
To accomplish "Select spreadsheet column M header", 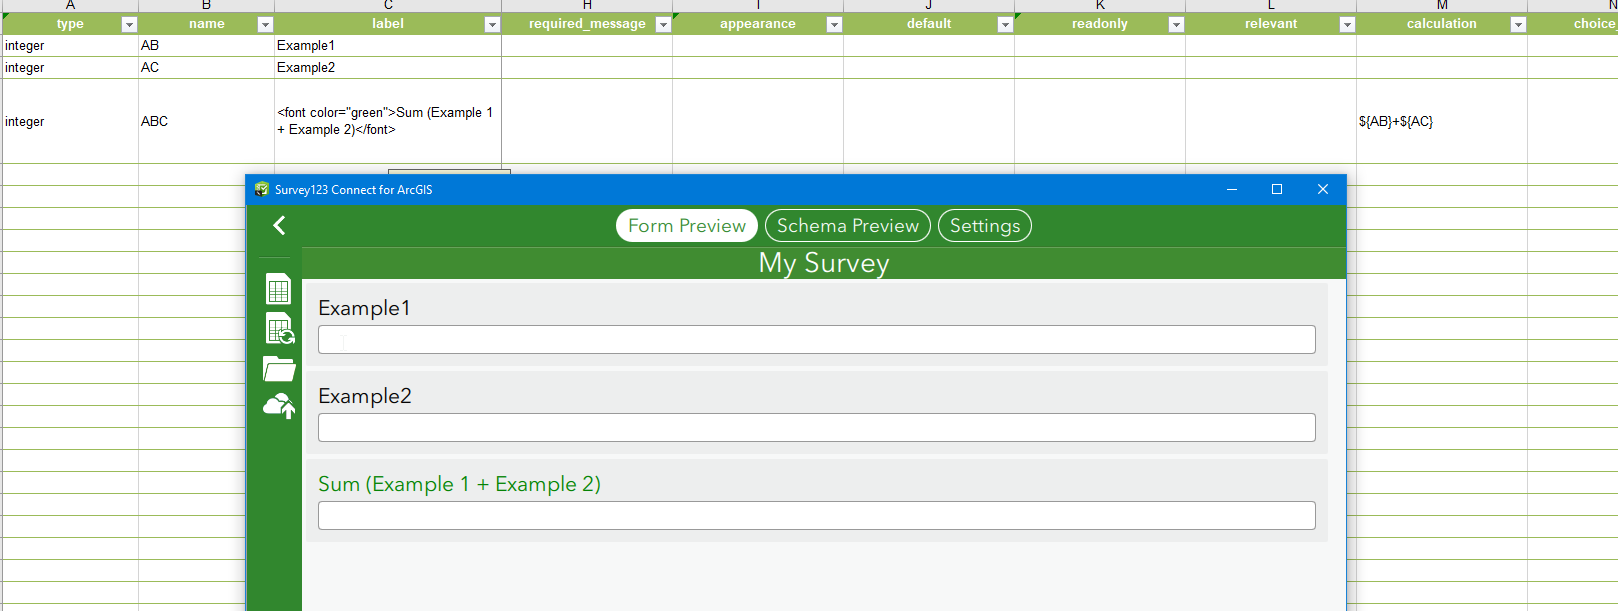I will [x=1442, y=5].
